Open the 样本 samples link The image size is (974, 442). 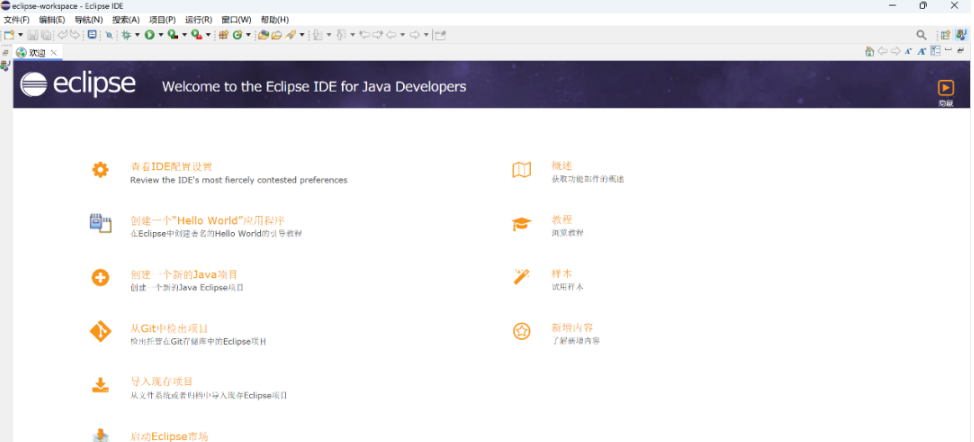click(x=562, y=273)
